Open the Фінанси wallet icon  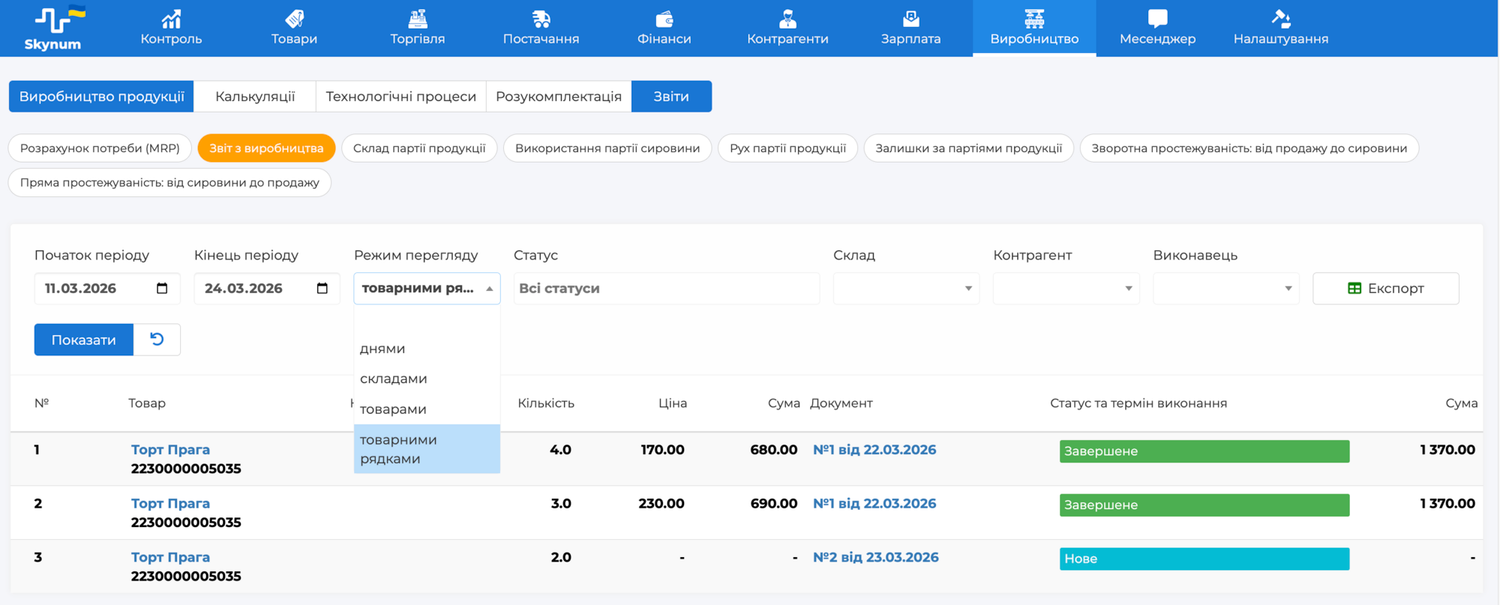point(664,19)
